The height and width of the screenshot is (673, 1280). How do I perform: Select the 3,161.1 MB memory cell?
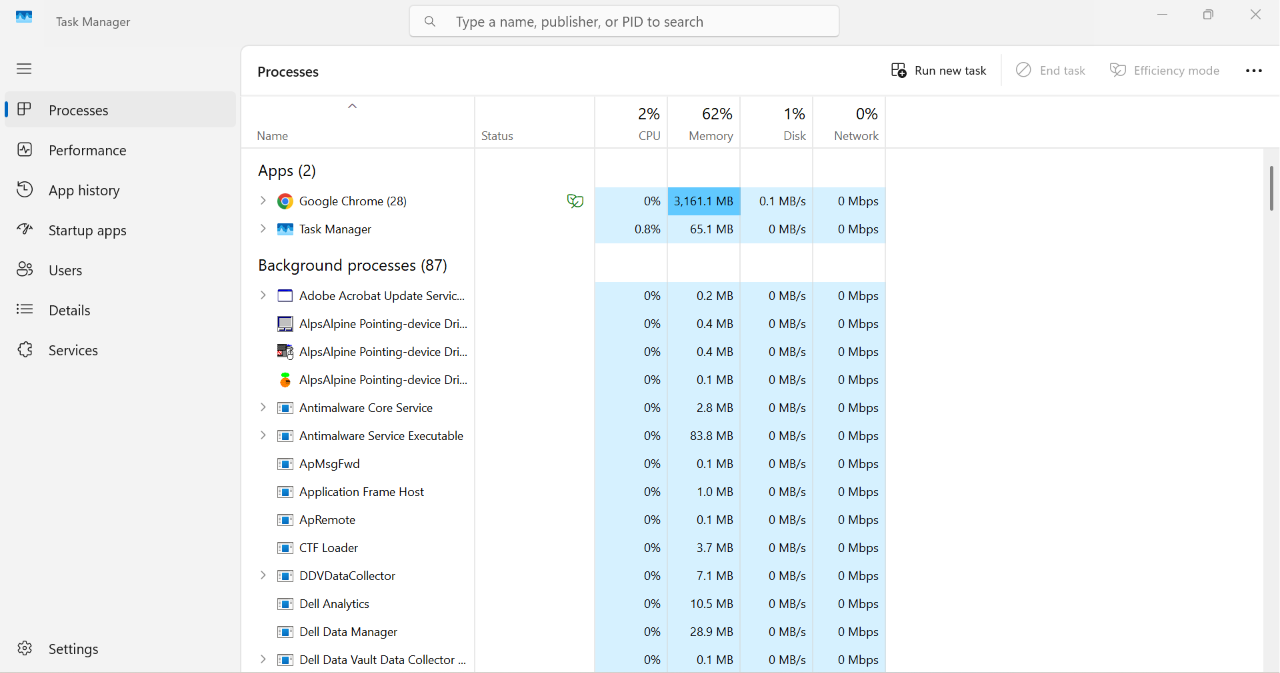point(704,201)
